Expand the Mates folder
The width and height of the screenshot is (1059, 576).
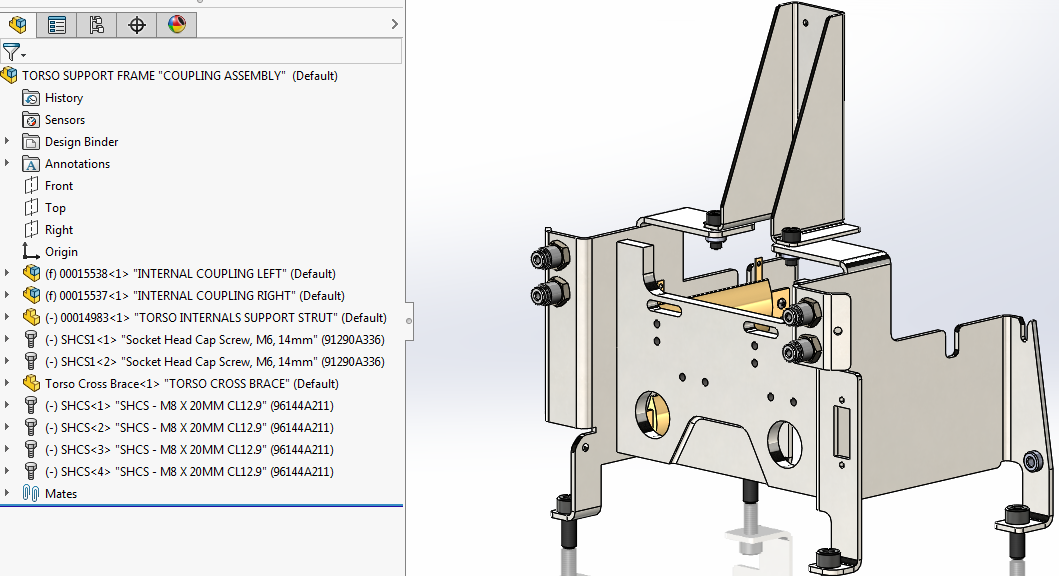pyautogui.click(x=8, y=493)
